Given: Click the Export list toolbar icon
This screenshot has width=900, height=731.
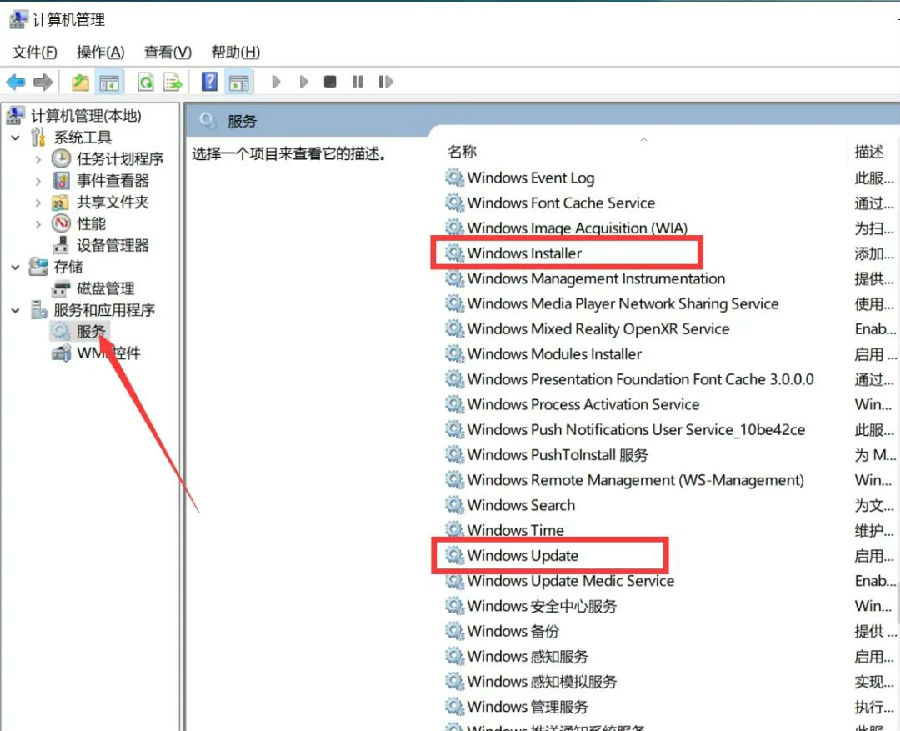Looking at the screenshot, I should 174,82.
